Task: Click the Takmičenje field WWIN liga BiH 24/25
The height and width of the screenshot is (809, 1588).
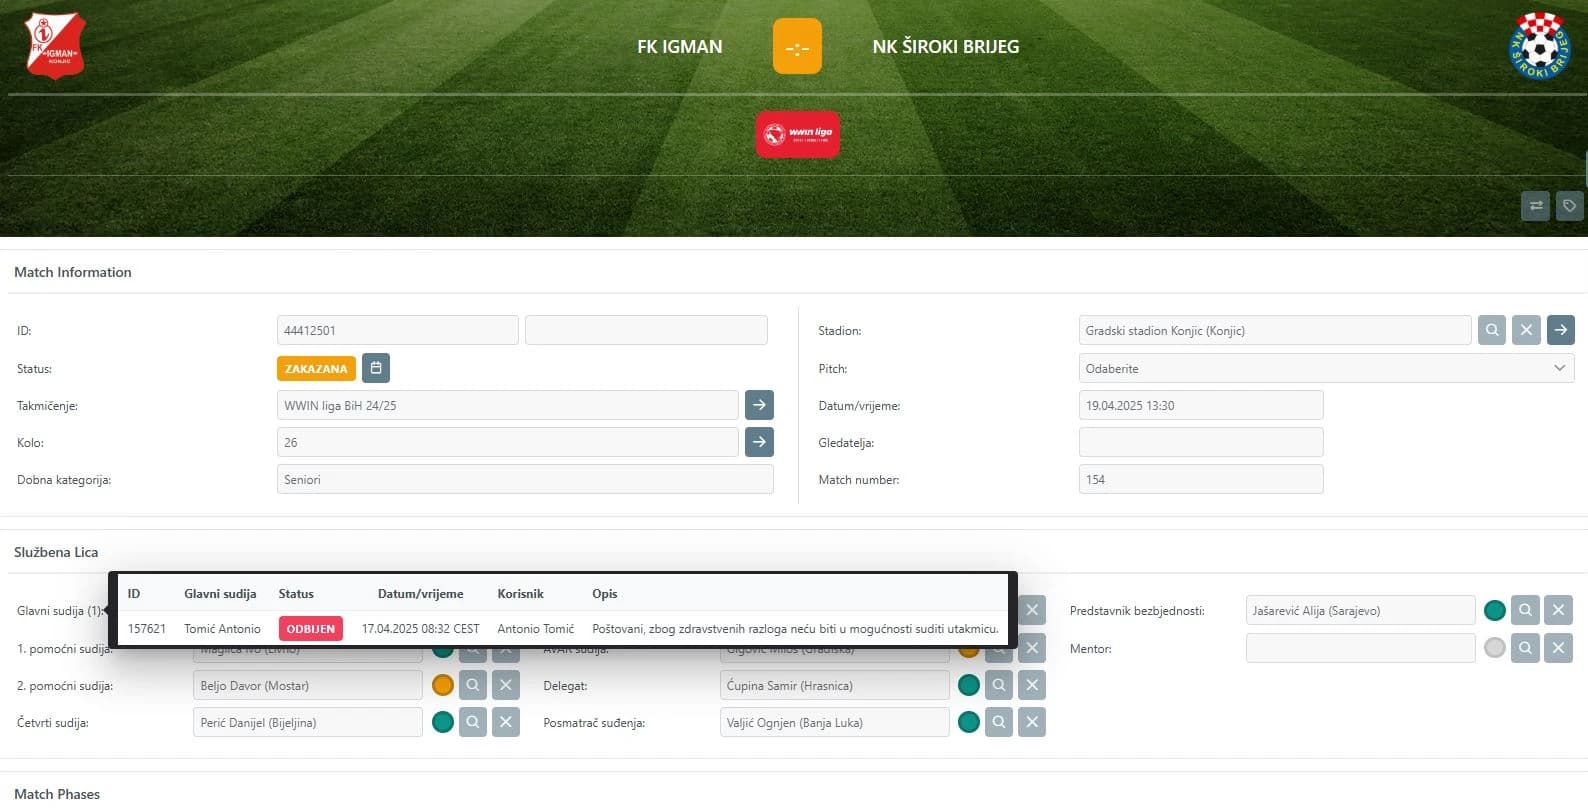Action: [x=508, y=405]
